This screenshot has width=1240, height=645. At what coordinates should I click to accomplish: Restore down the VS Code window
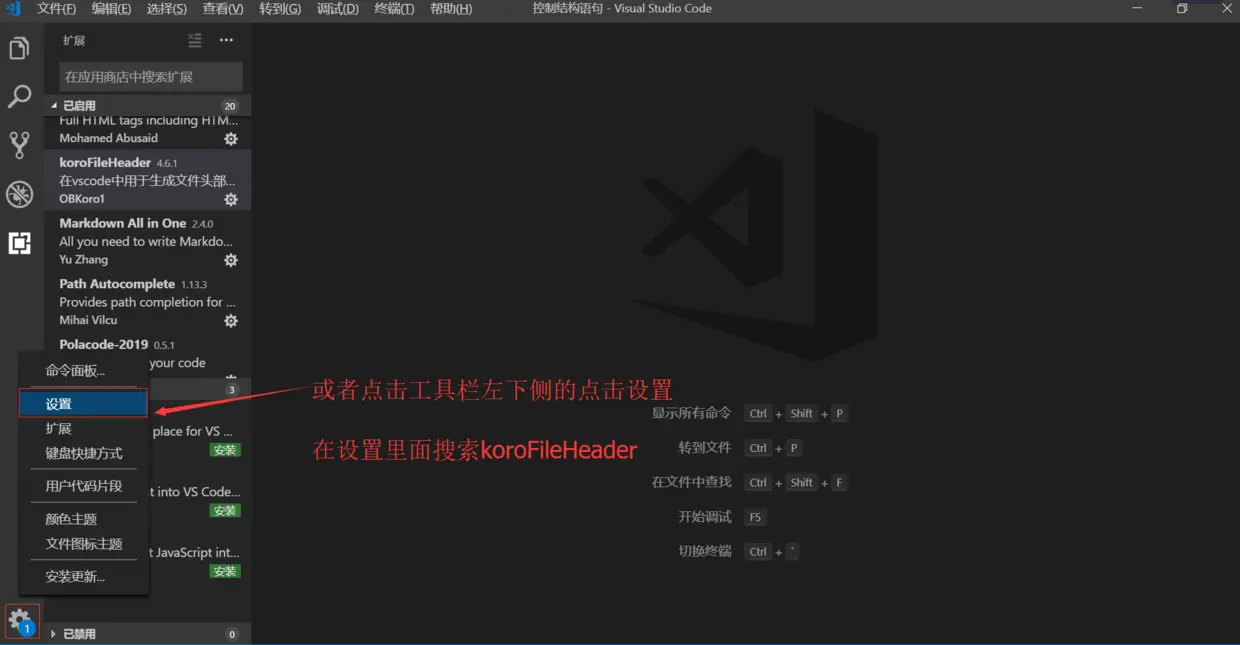[x=1182, y=8]
